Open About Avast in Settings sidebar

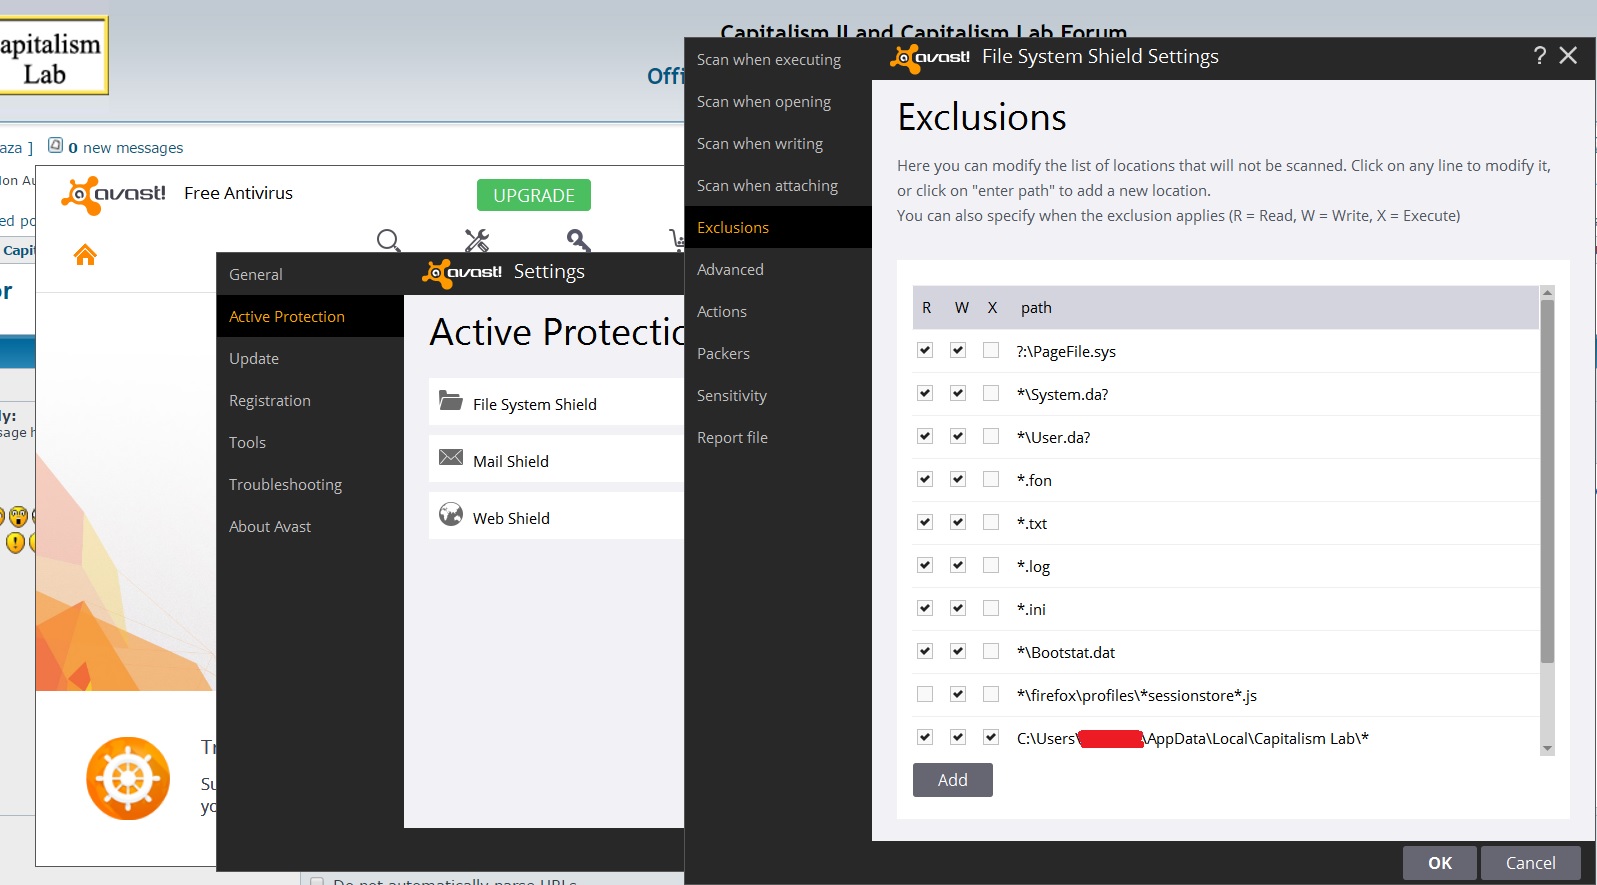(310, 526)
